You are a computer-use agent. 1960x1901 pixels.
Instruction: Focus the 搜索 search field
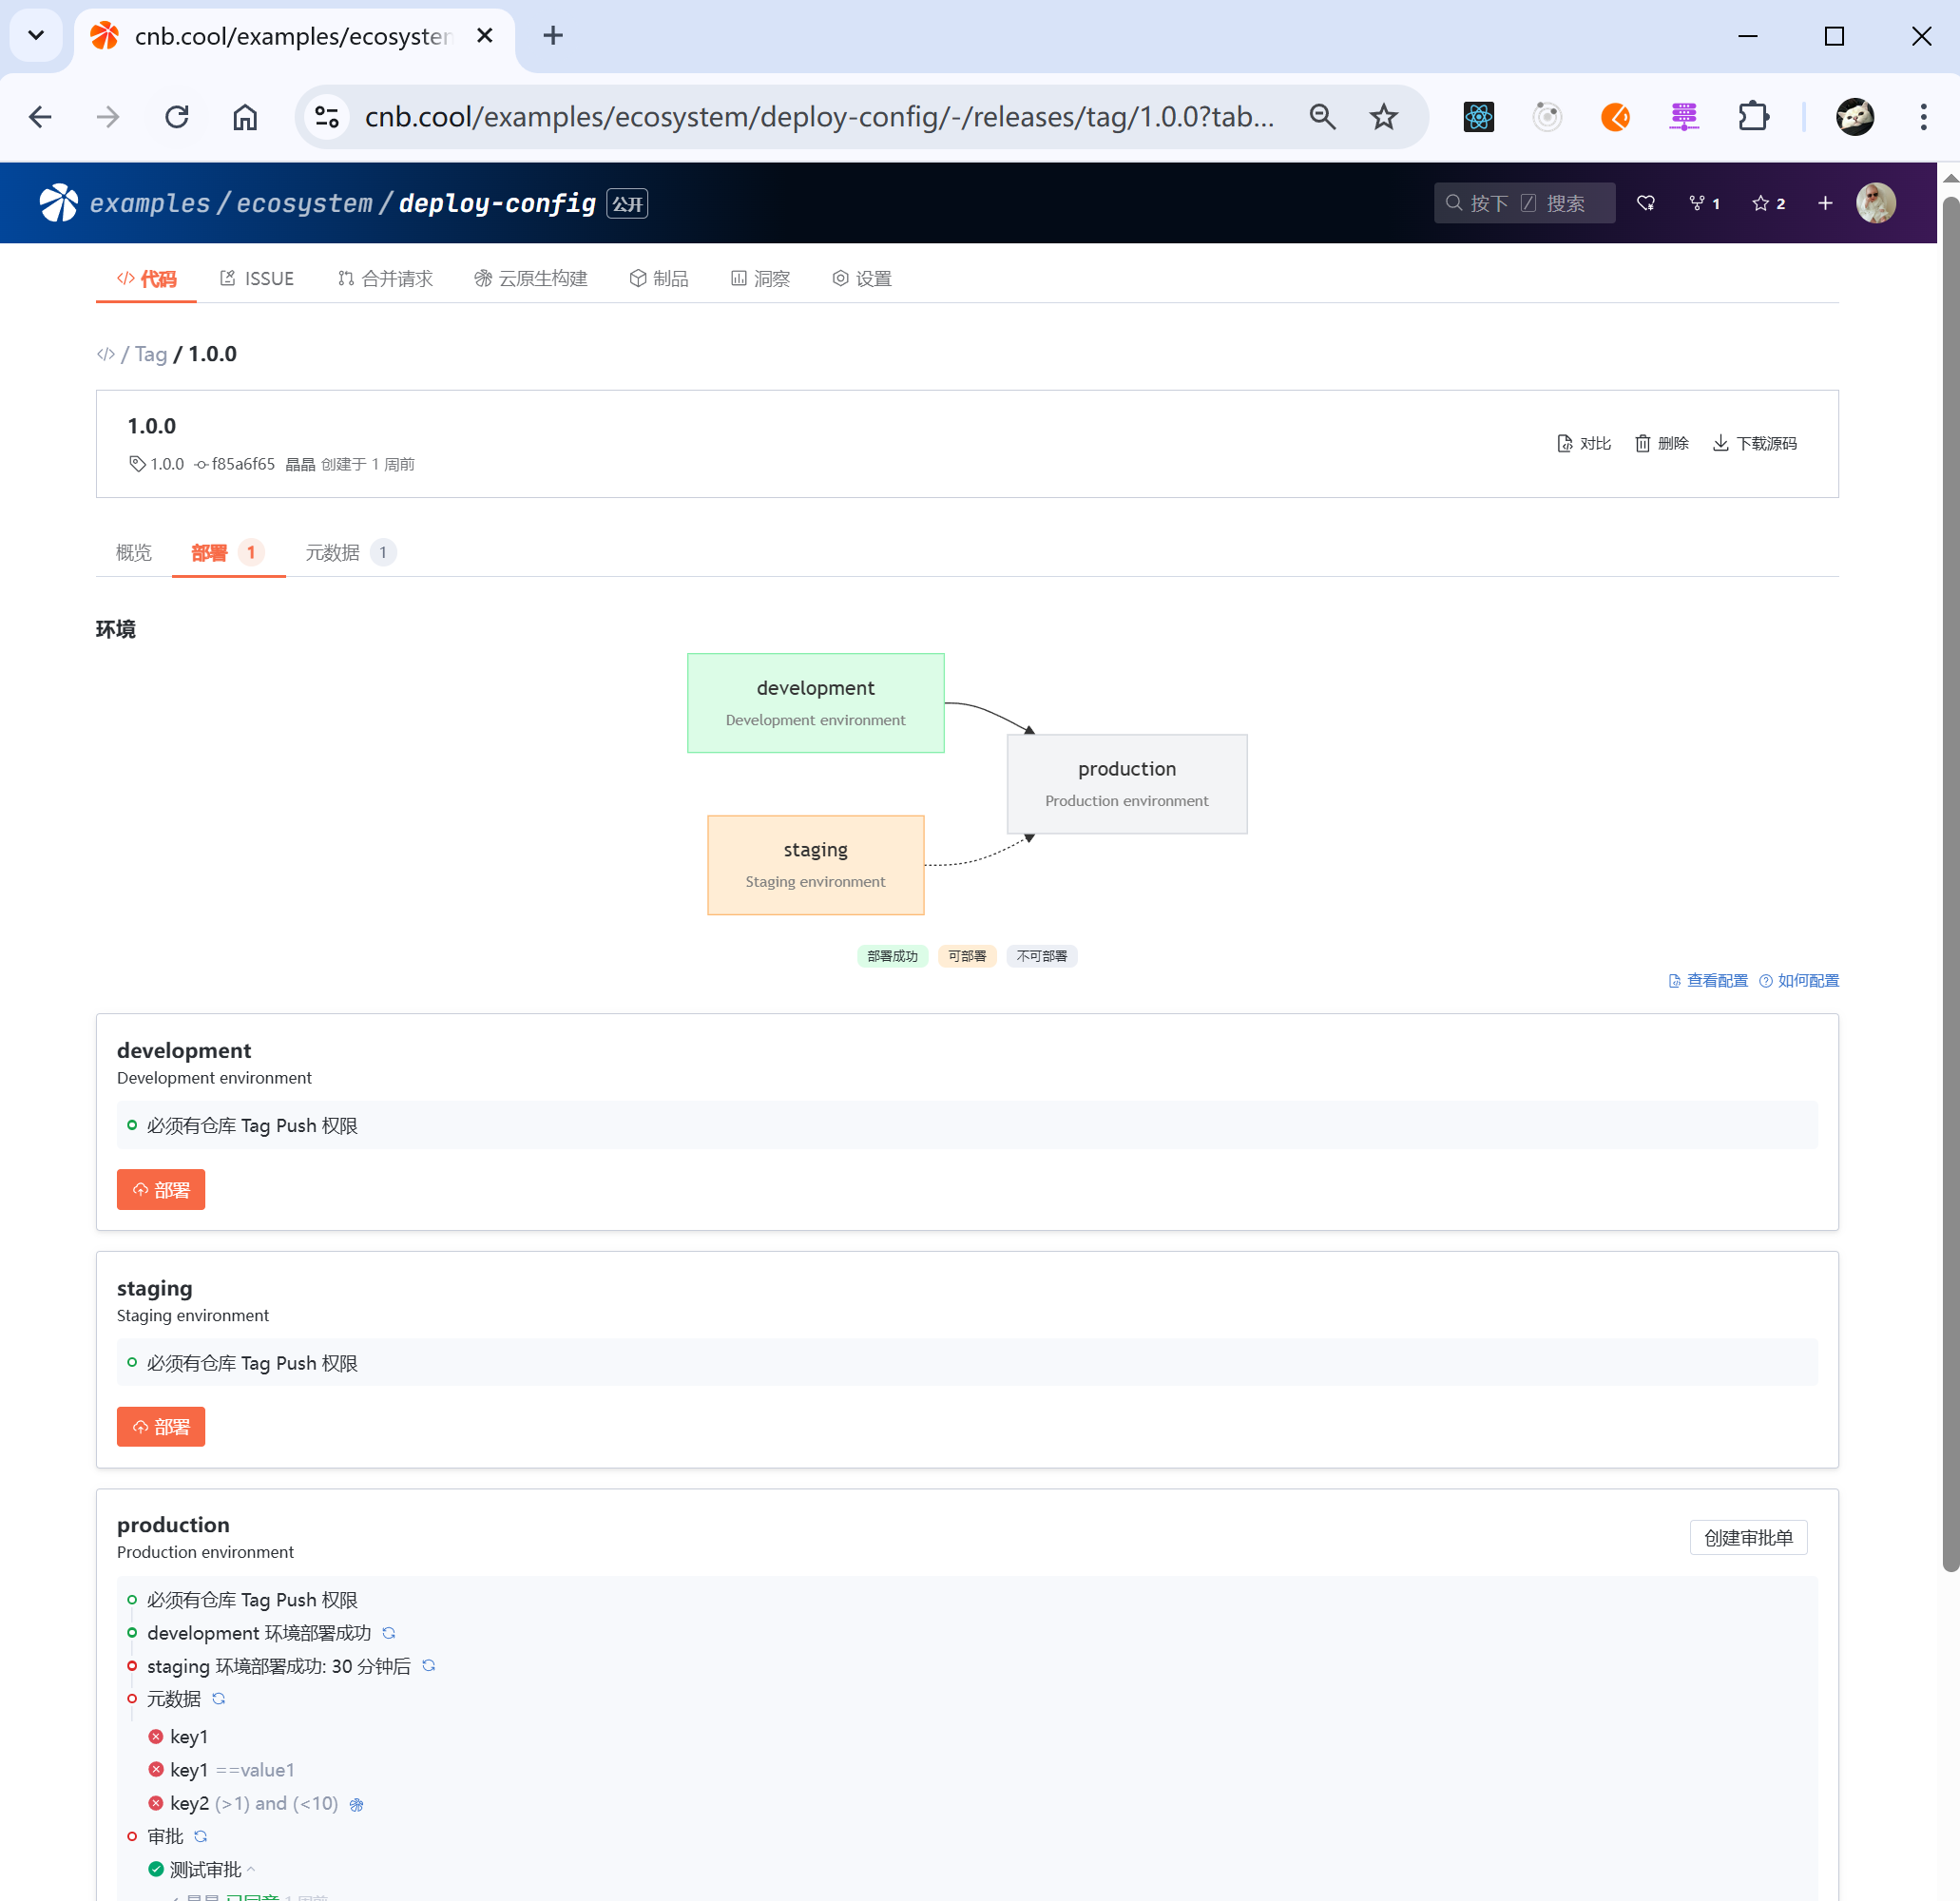[x=1524, y=203]
